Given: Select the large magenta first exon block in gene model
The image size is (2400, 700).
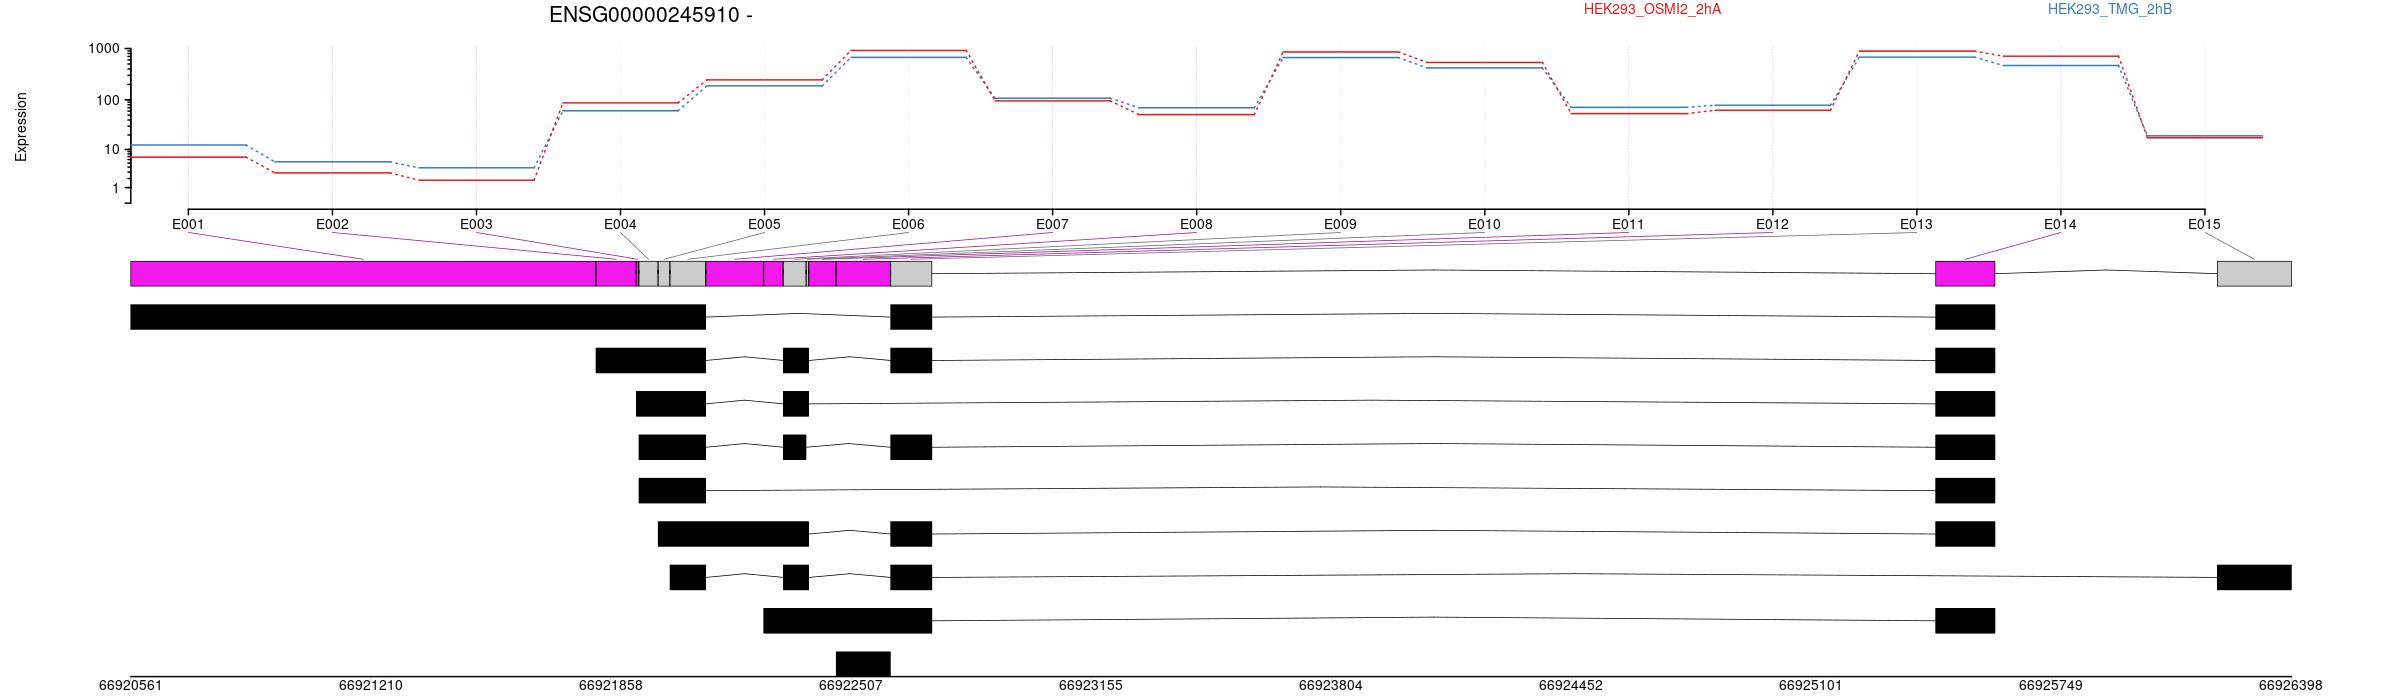Looking at the screenshot, I should (x=363, y=274).
